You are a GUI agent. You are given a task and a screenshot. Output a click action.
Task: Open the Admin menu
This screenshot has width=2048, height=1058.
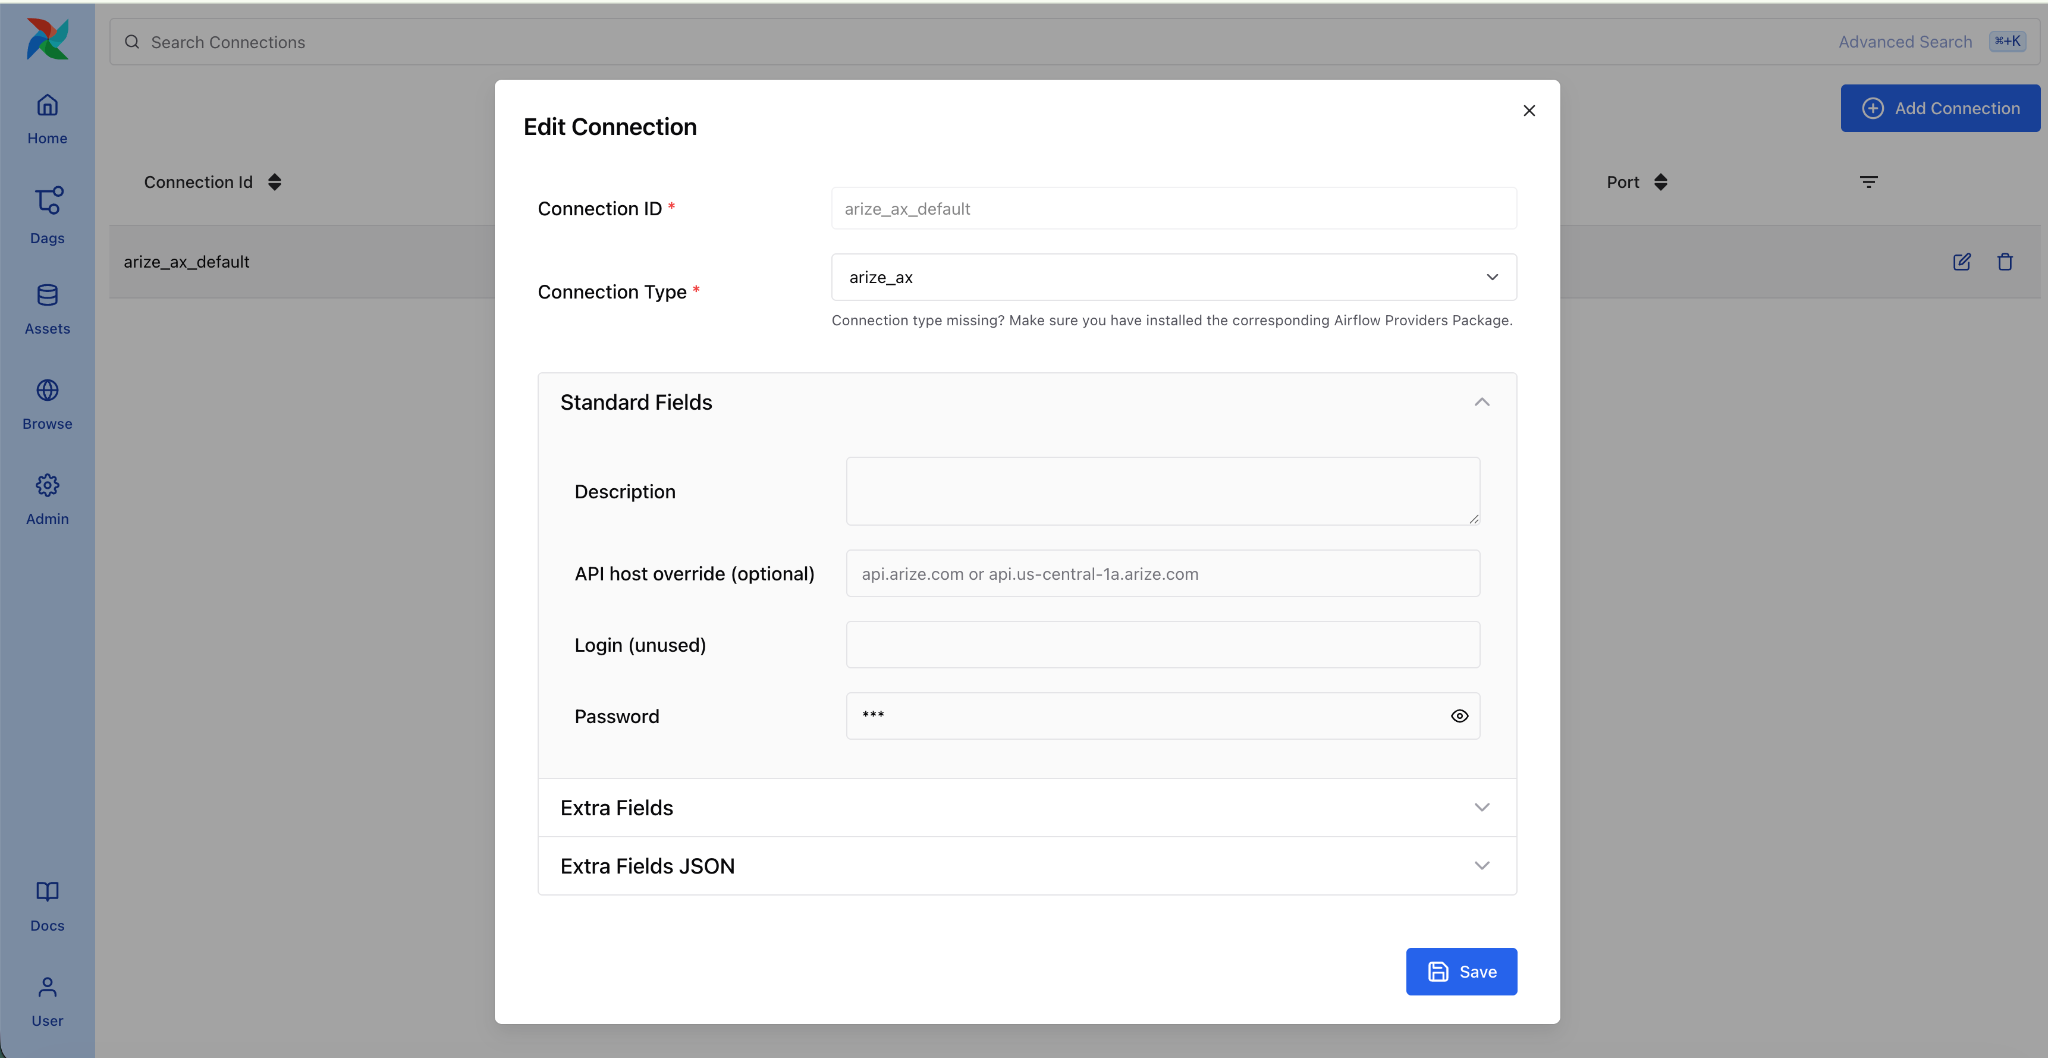(x=47, y=499)
